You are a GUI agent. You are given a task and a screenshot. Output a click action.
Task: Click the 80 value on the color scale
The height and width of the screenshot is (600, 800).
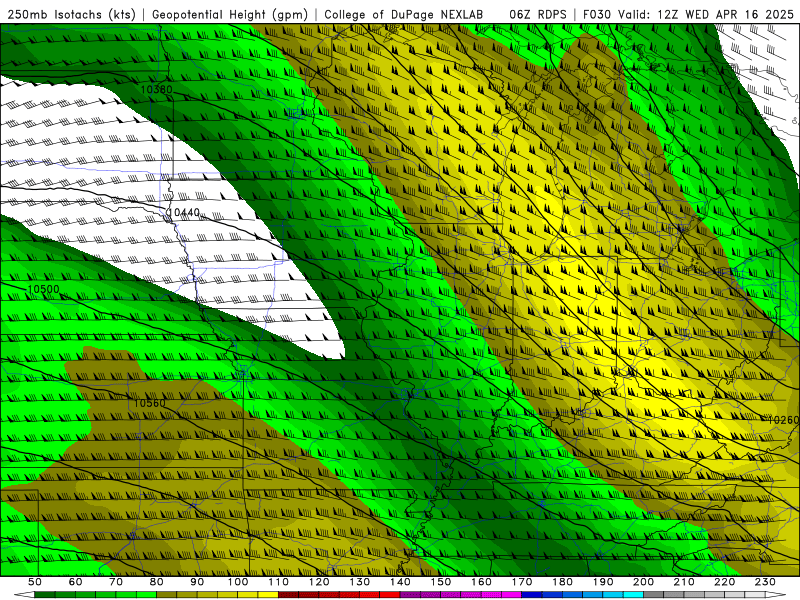(x=157, y=582)
